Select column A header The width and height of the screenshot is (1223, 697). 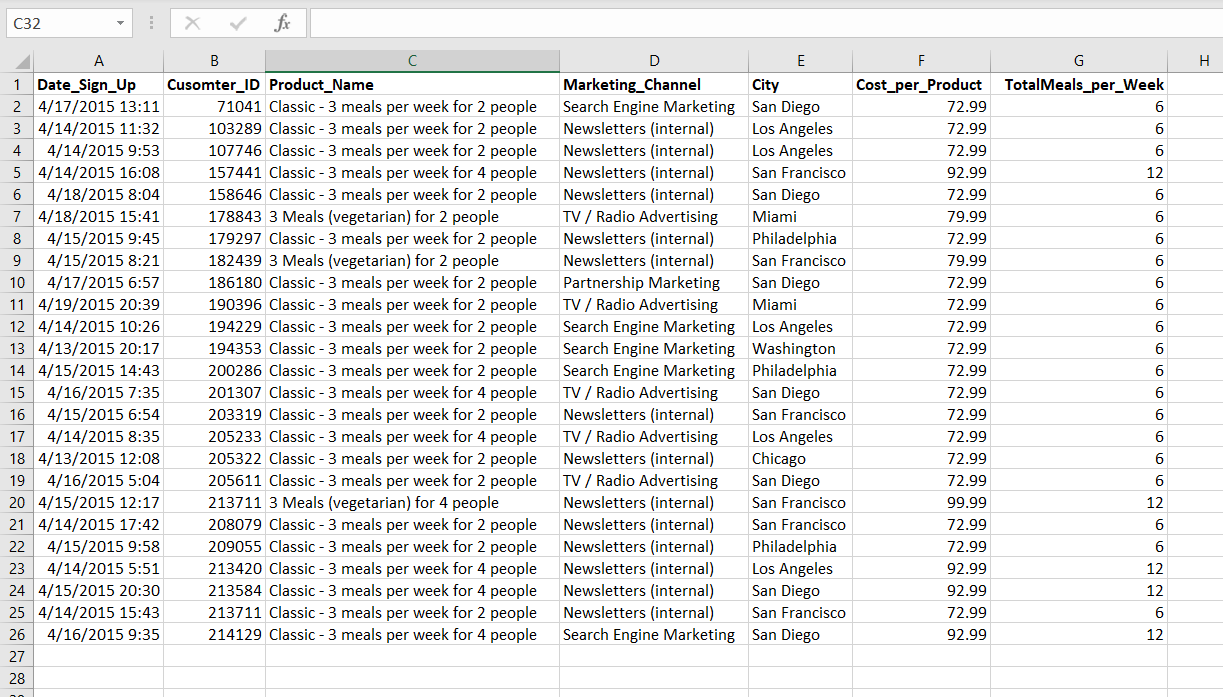98,62
